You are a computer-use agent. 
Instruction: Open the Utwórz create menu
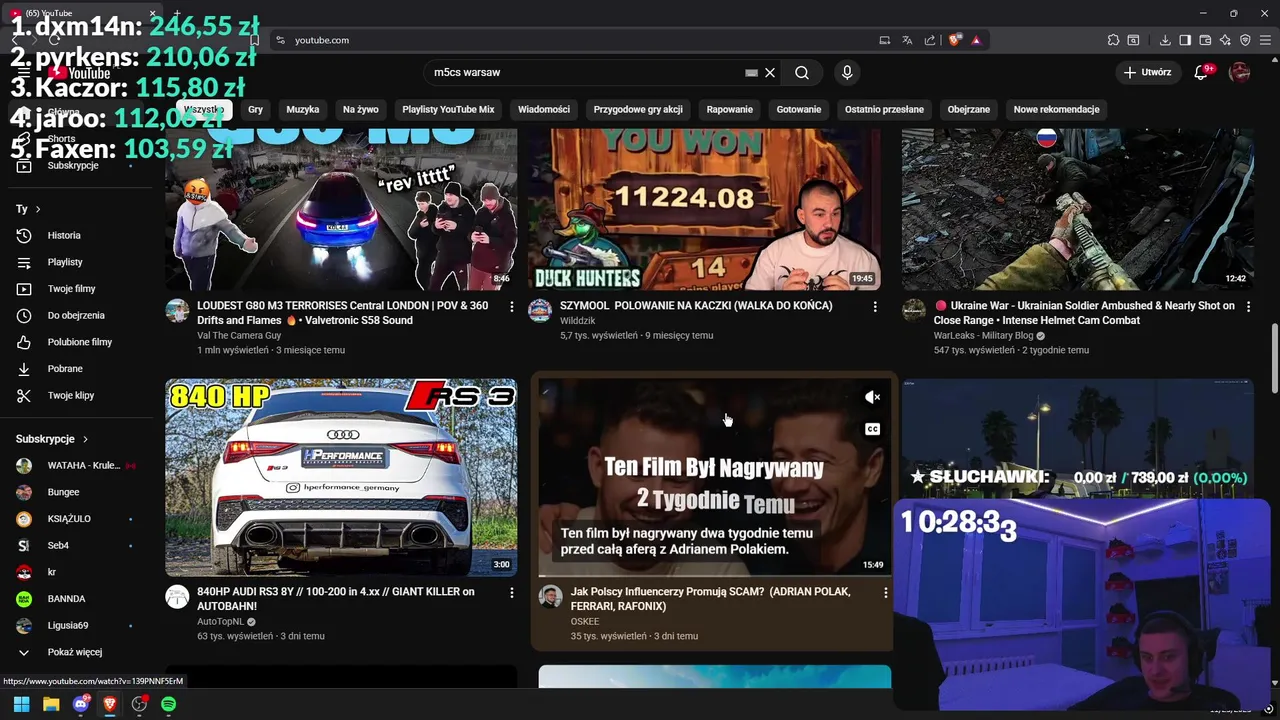click(x=1147, y=72)
